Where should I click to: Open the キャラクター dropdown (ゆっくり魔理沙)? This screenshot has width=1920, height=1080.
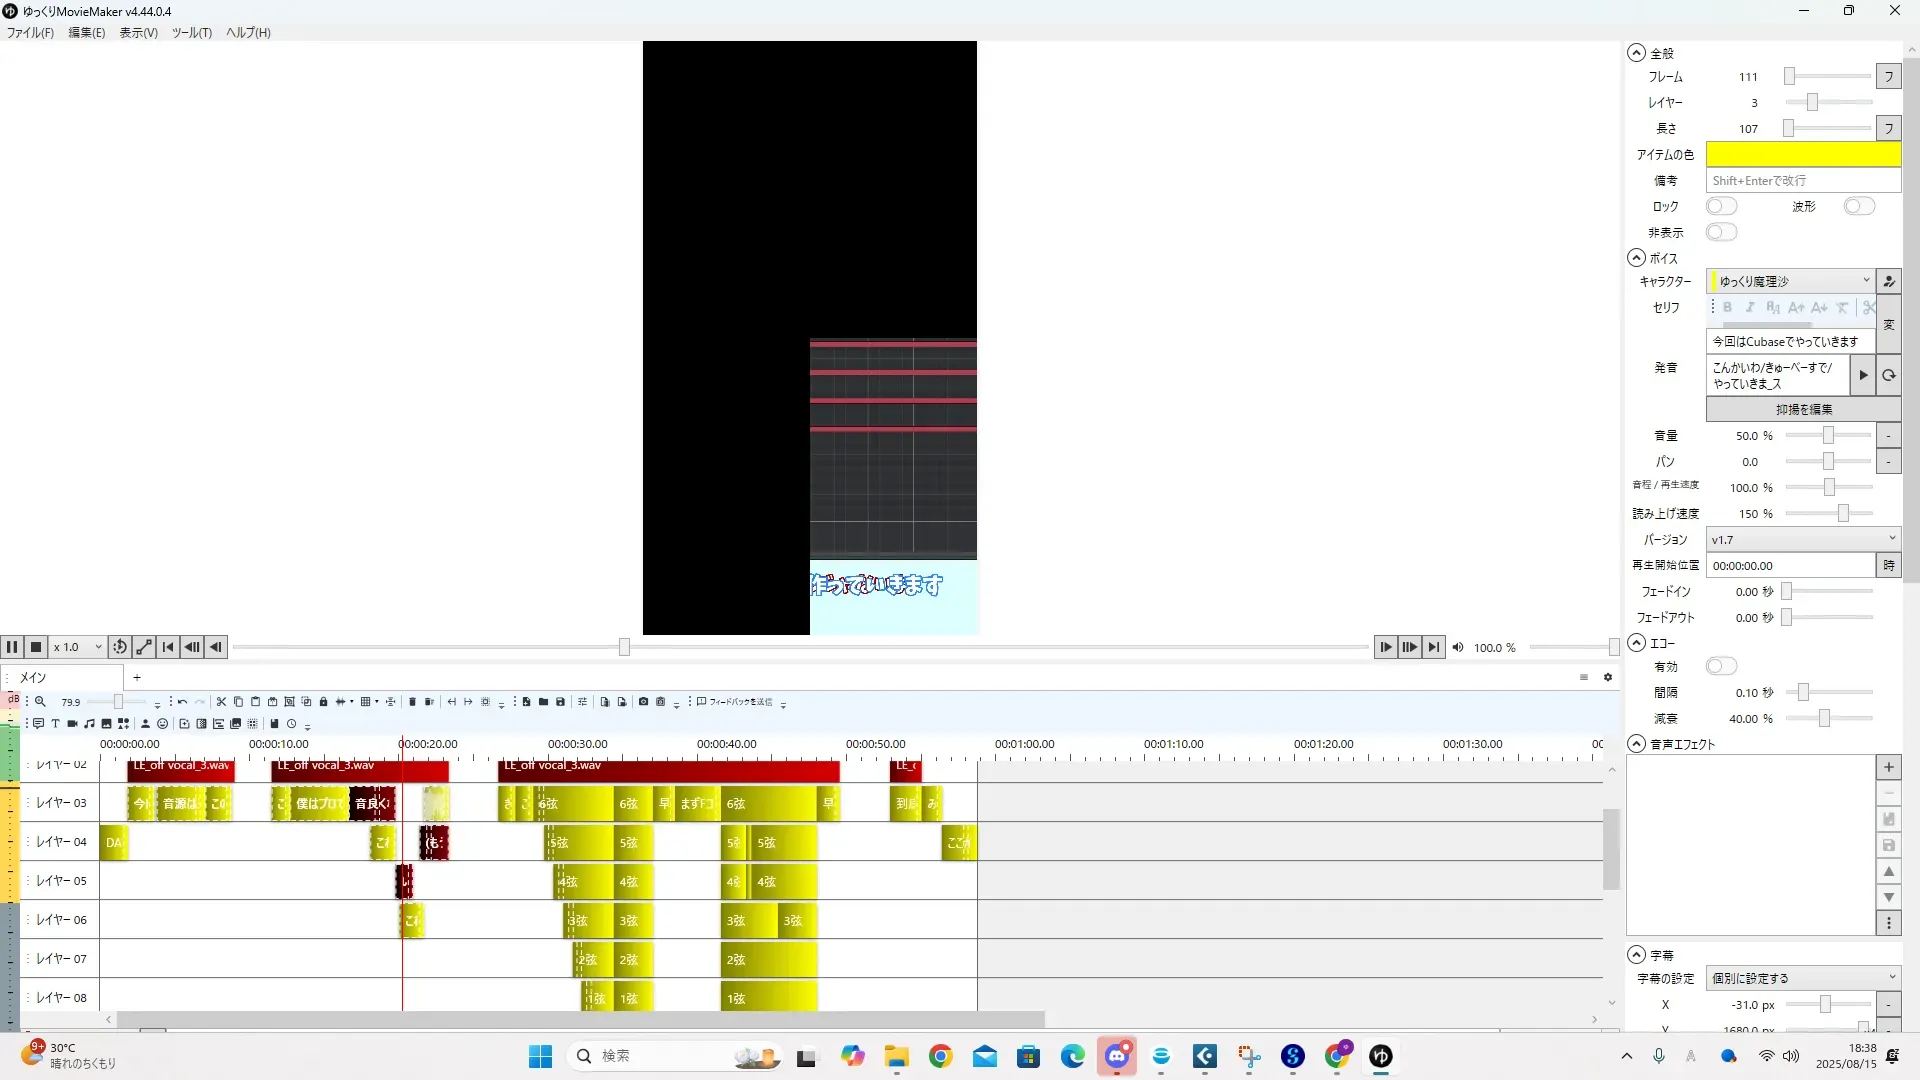pyautogui.click(x=1790, y=281)
